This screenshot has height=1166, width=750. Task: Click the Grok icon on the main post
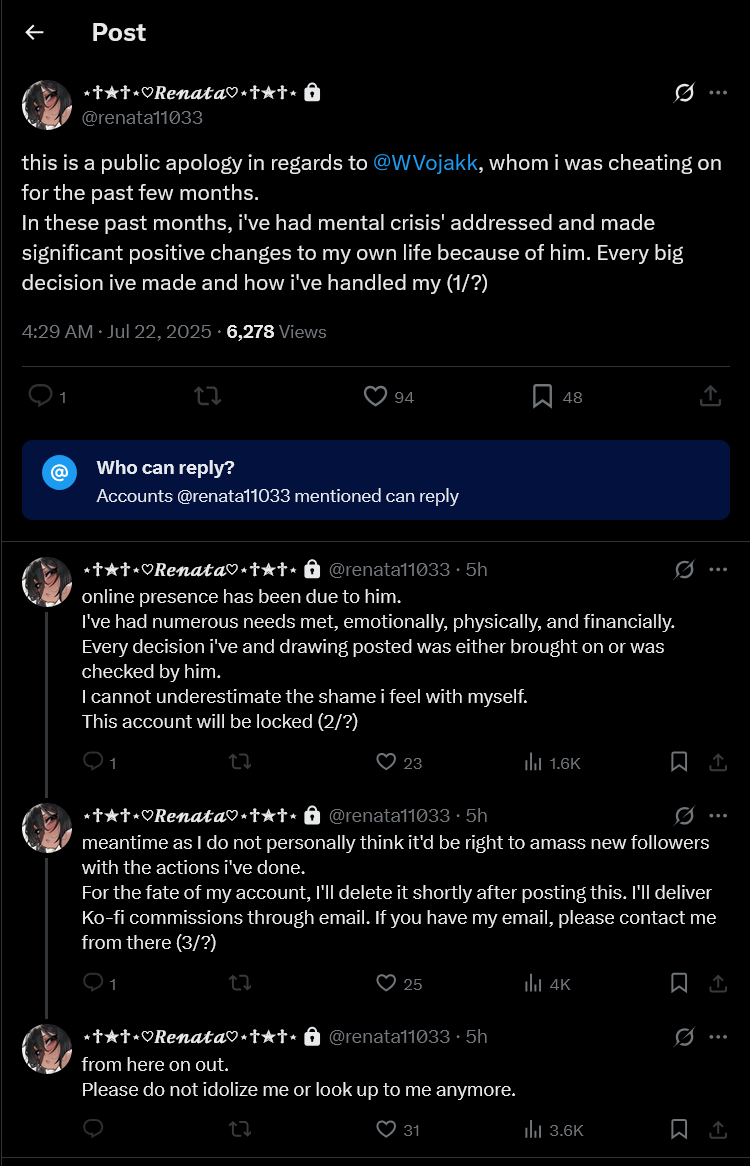click(684, 93)
